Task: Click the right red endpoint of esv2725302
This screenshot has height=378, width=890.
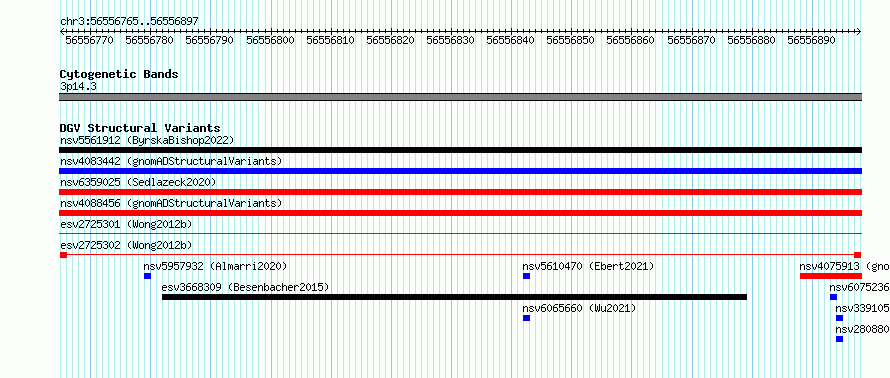Action: 858,255
